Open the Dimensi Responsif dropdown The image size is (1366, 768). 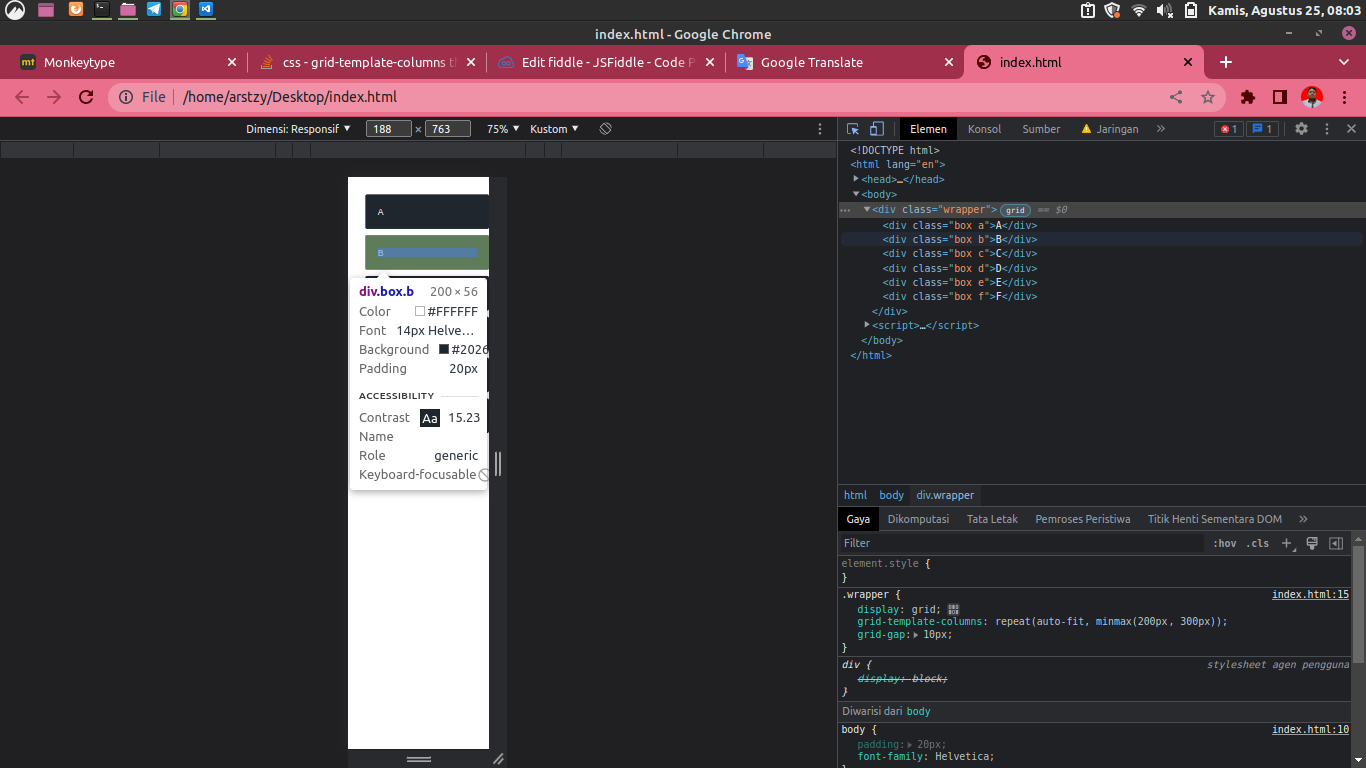point(298,129)
